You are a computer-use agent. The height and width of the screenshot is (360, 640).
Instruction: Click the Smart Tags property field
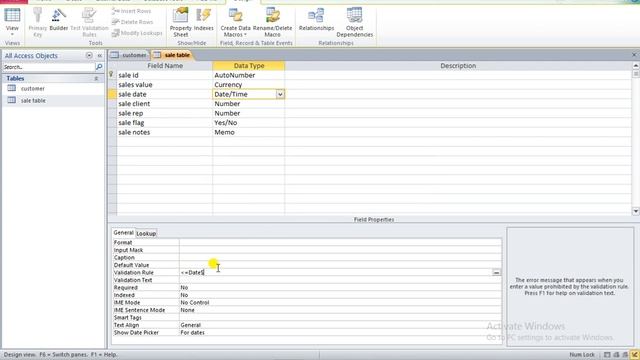click(x=340, y=318)
